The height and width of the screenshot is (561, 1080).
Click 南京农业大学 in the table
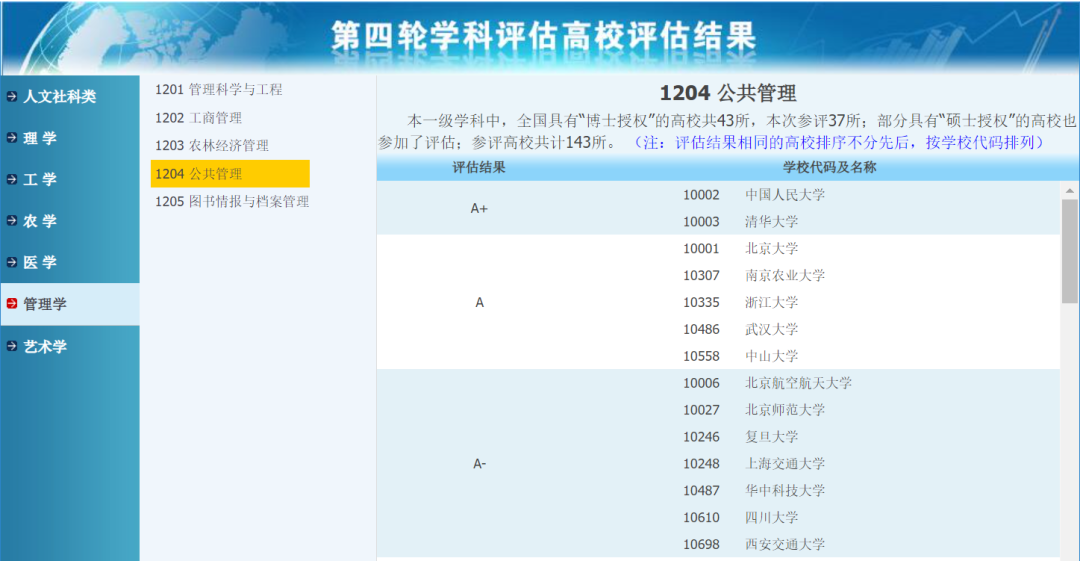point(785,276)
